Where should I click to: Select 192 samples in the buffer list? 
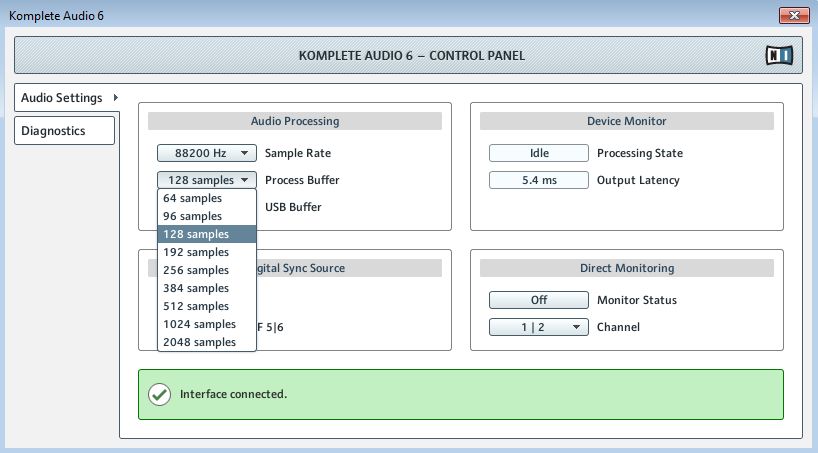point(207,252)
